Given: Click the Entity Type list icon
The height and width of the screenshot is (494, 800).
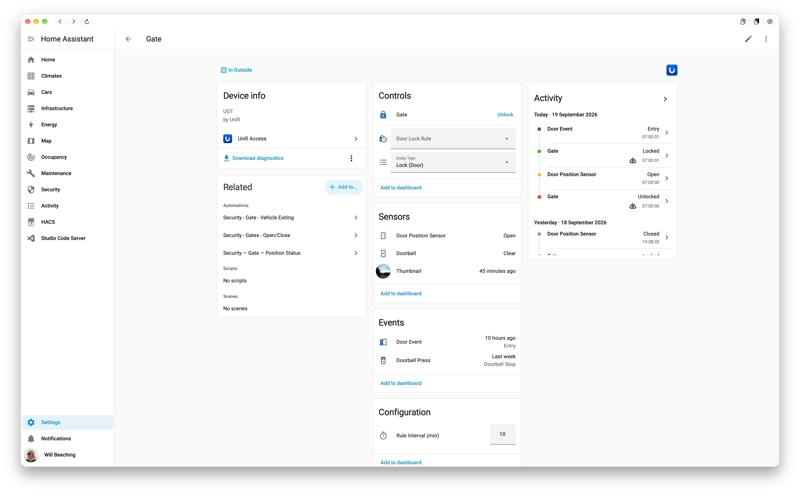Looking at the screenshot, I should tap(383, 162).
